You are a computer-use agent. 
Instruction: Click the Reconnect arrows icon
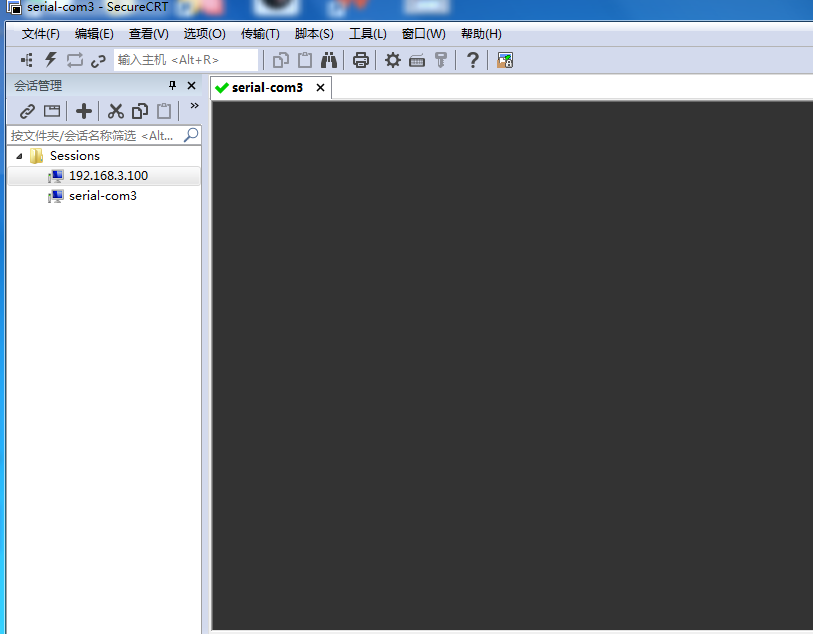click(x=75, y=60)
